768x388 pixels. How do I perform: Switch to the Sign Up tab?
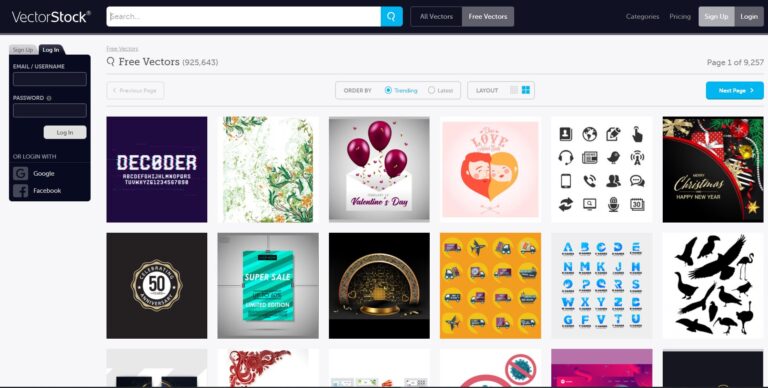coord(23,50)
